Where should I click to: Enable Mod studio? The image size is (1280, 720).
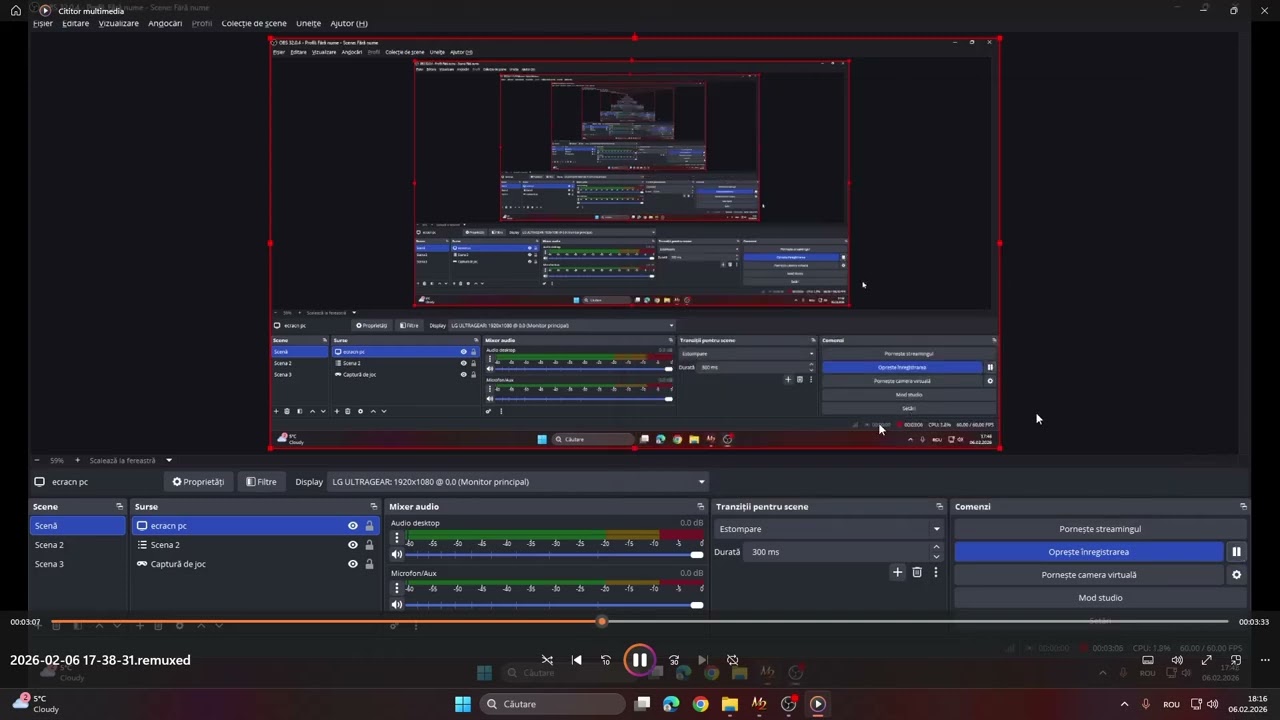(x=1100, y=598)
